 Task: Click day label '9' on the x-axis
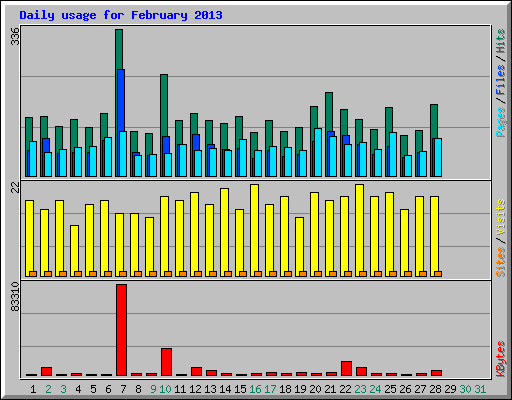tap(153, 389)
